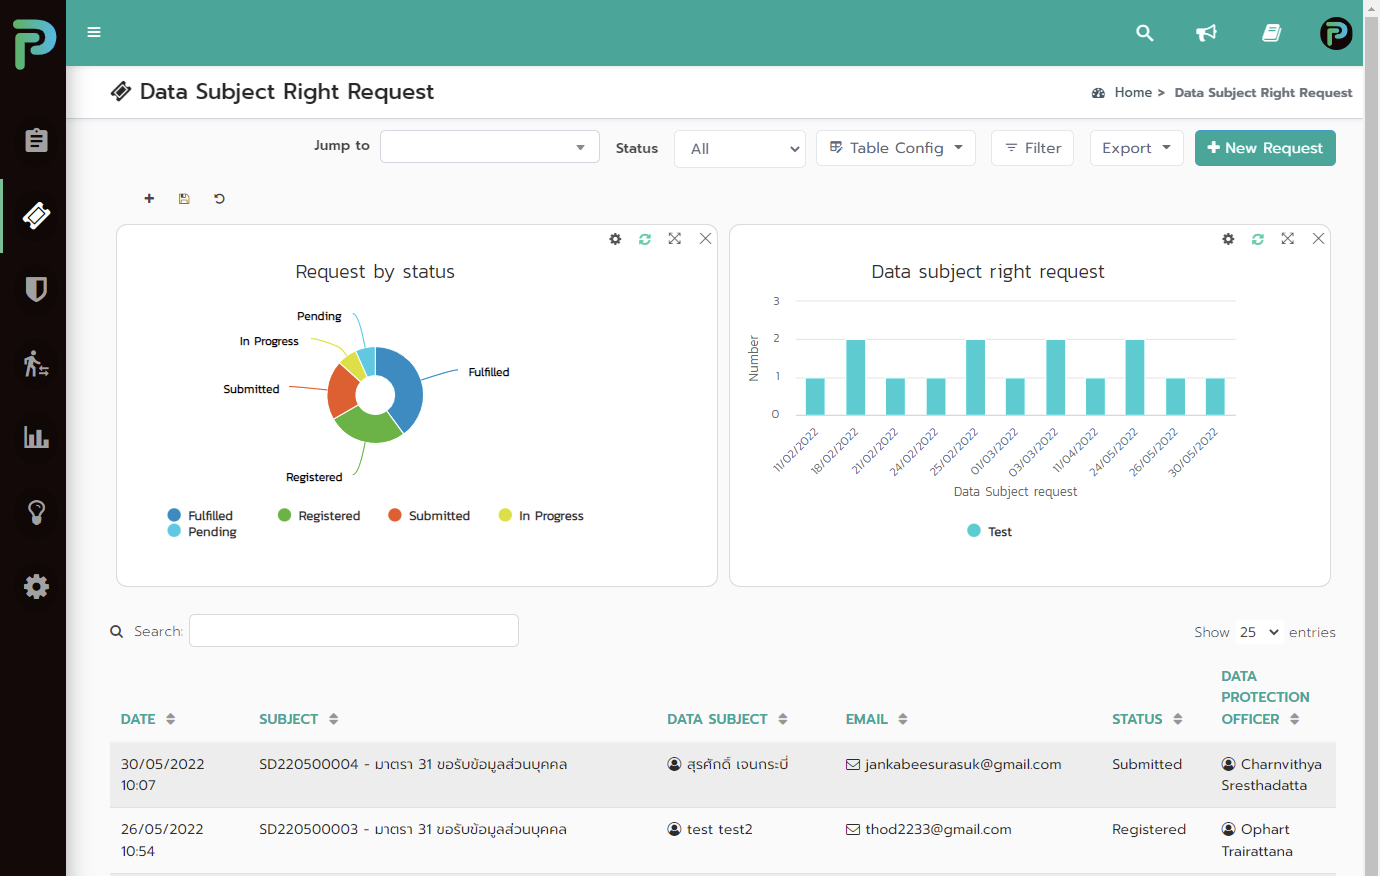Open the Status filter dropdown

click(740, 149)
